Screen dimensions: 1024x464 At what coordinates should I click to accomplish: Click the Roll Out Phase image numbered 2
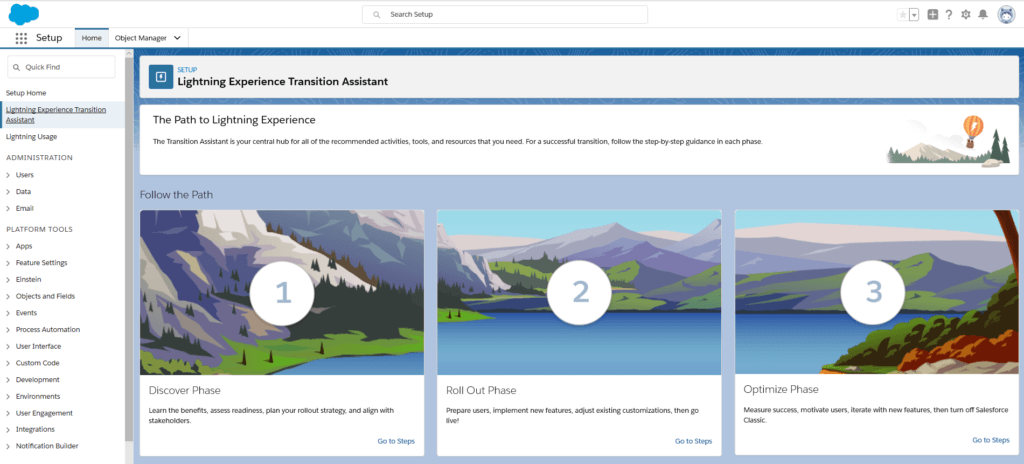click(579, 292)
